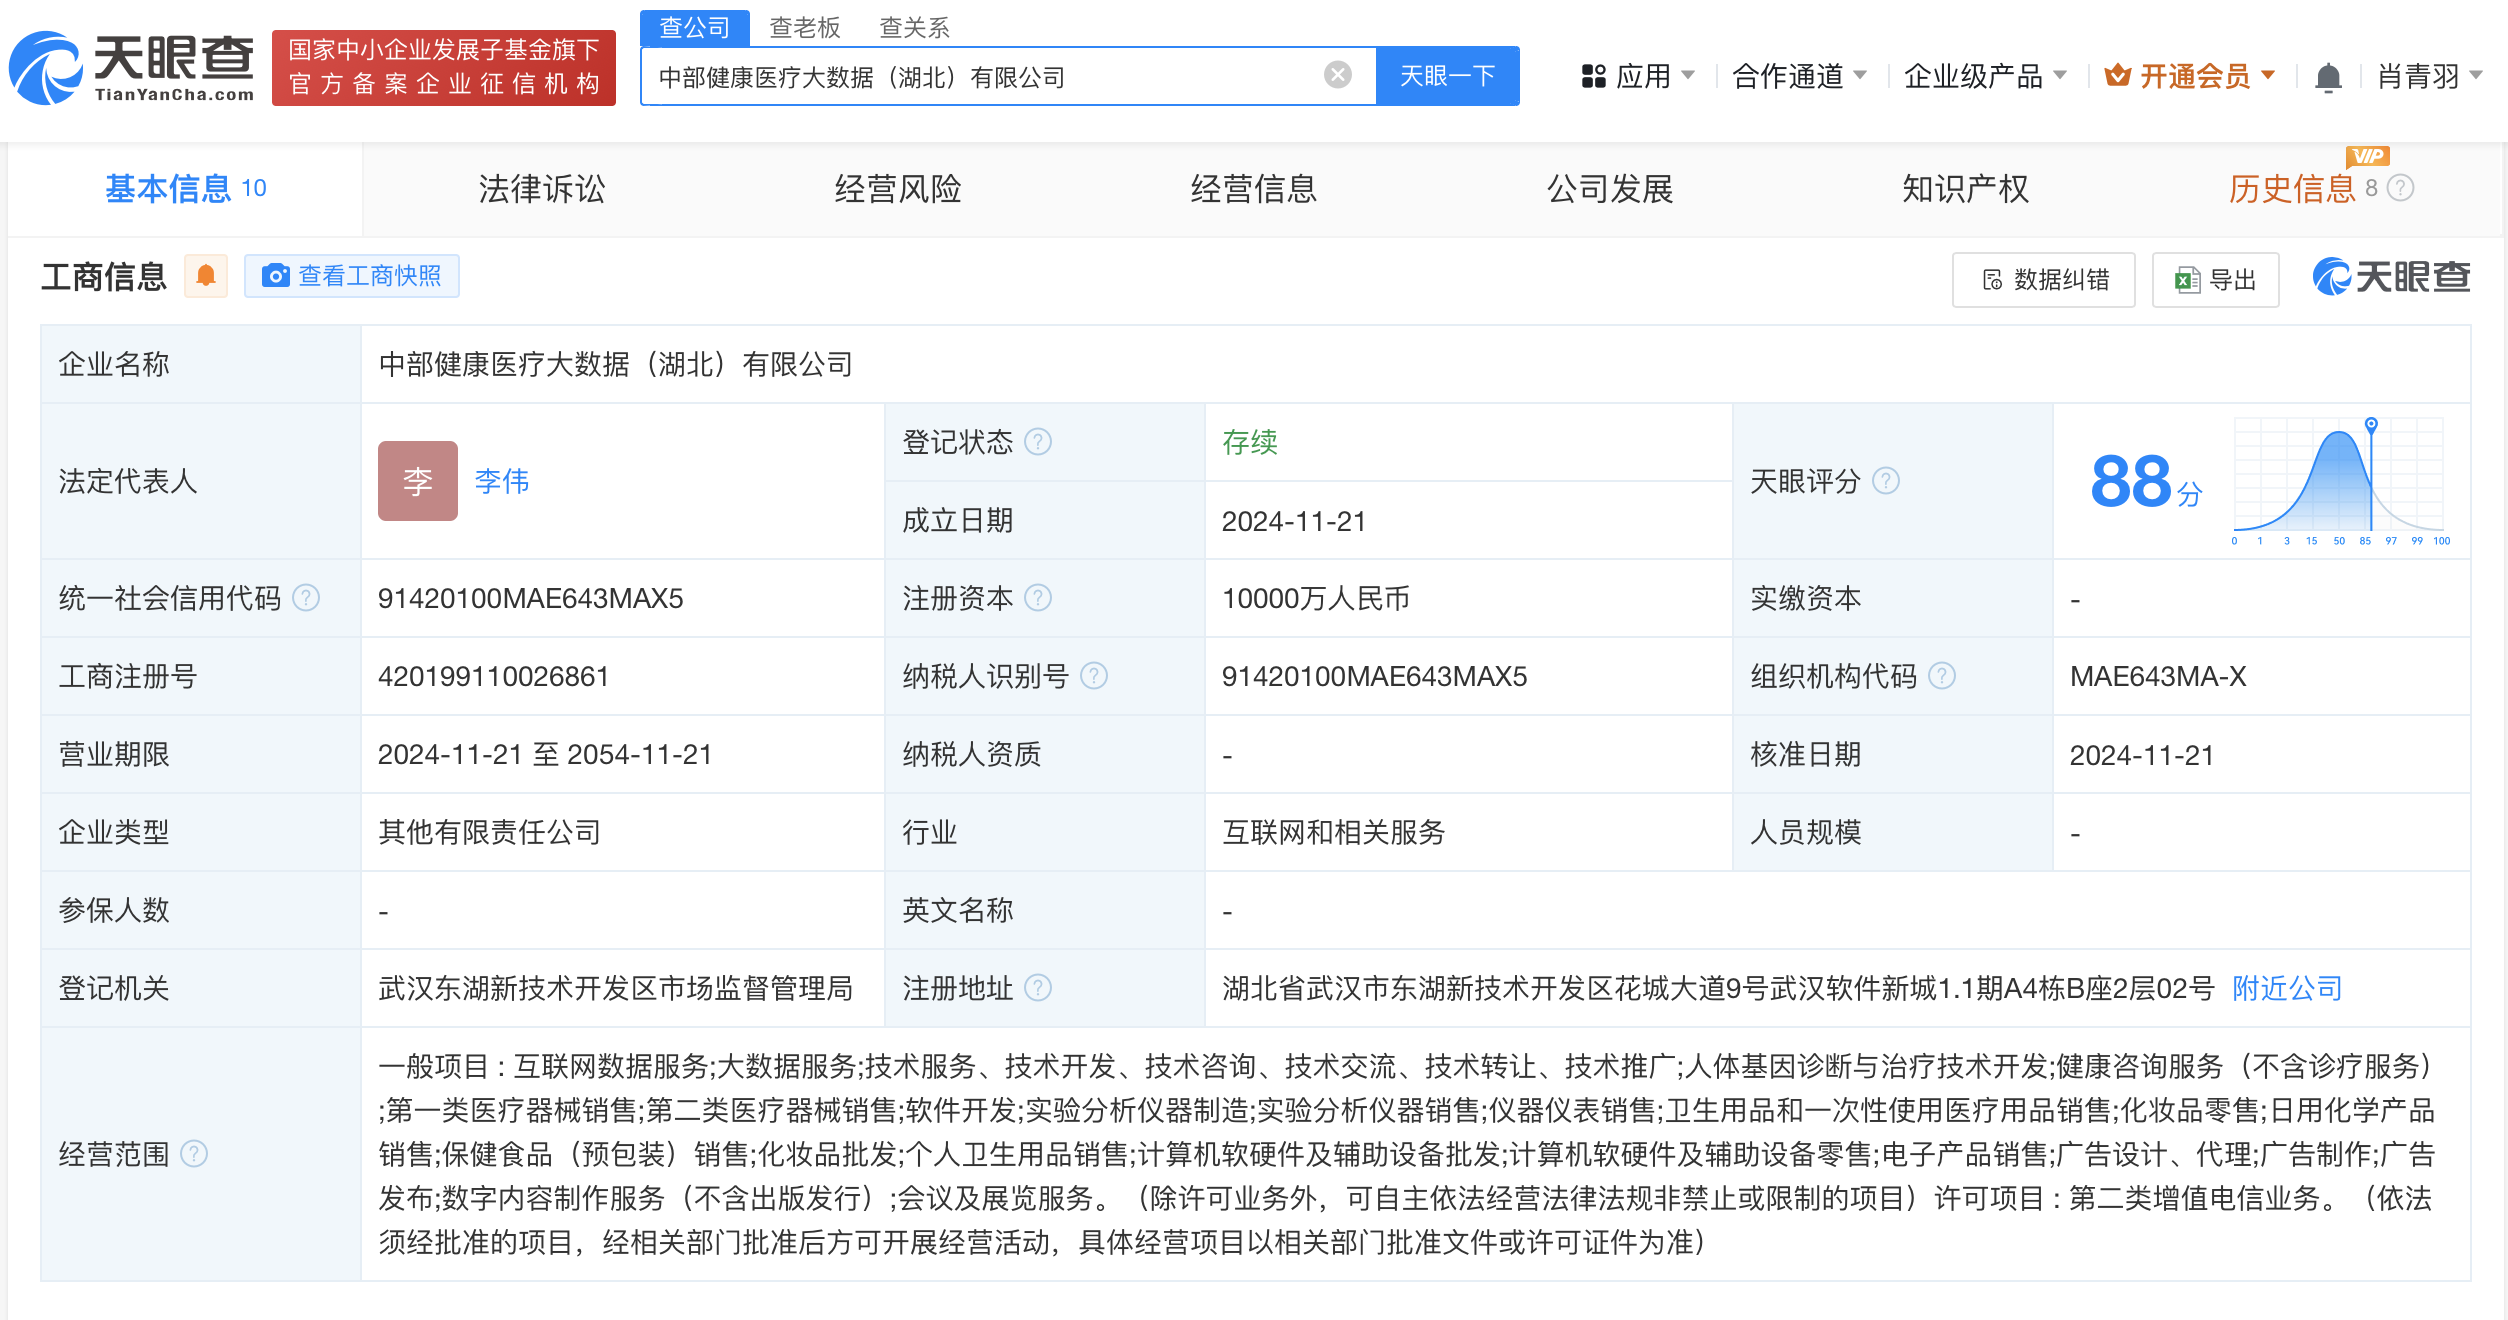This screenshot has width=2508, height=1320.
Task: Click question icon next to 统一社会信用代码
Action: 306,598
